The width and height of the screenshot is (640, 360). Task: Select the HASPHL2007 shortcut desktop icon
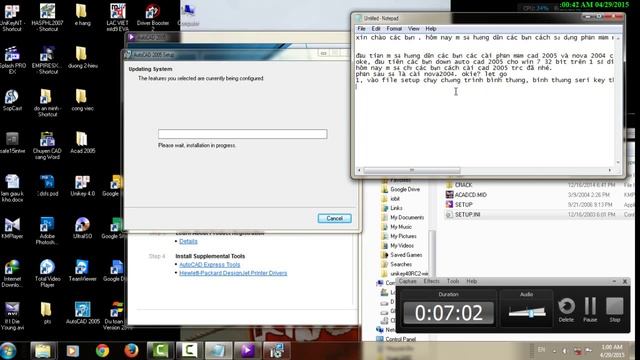point(47,18)
